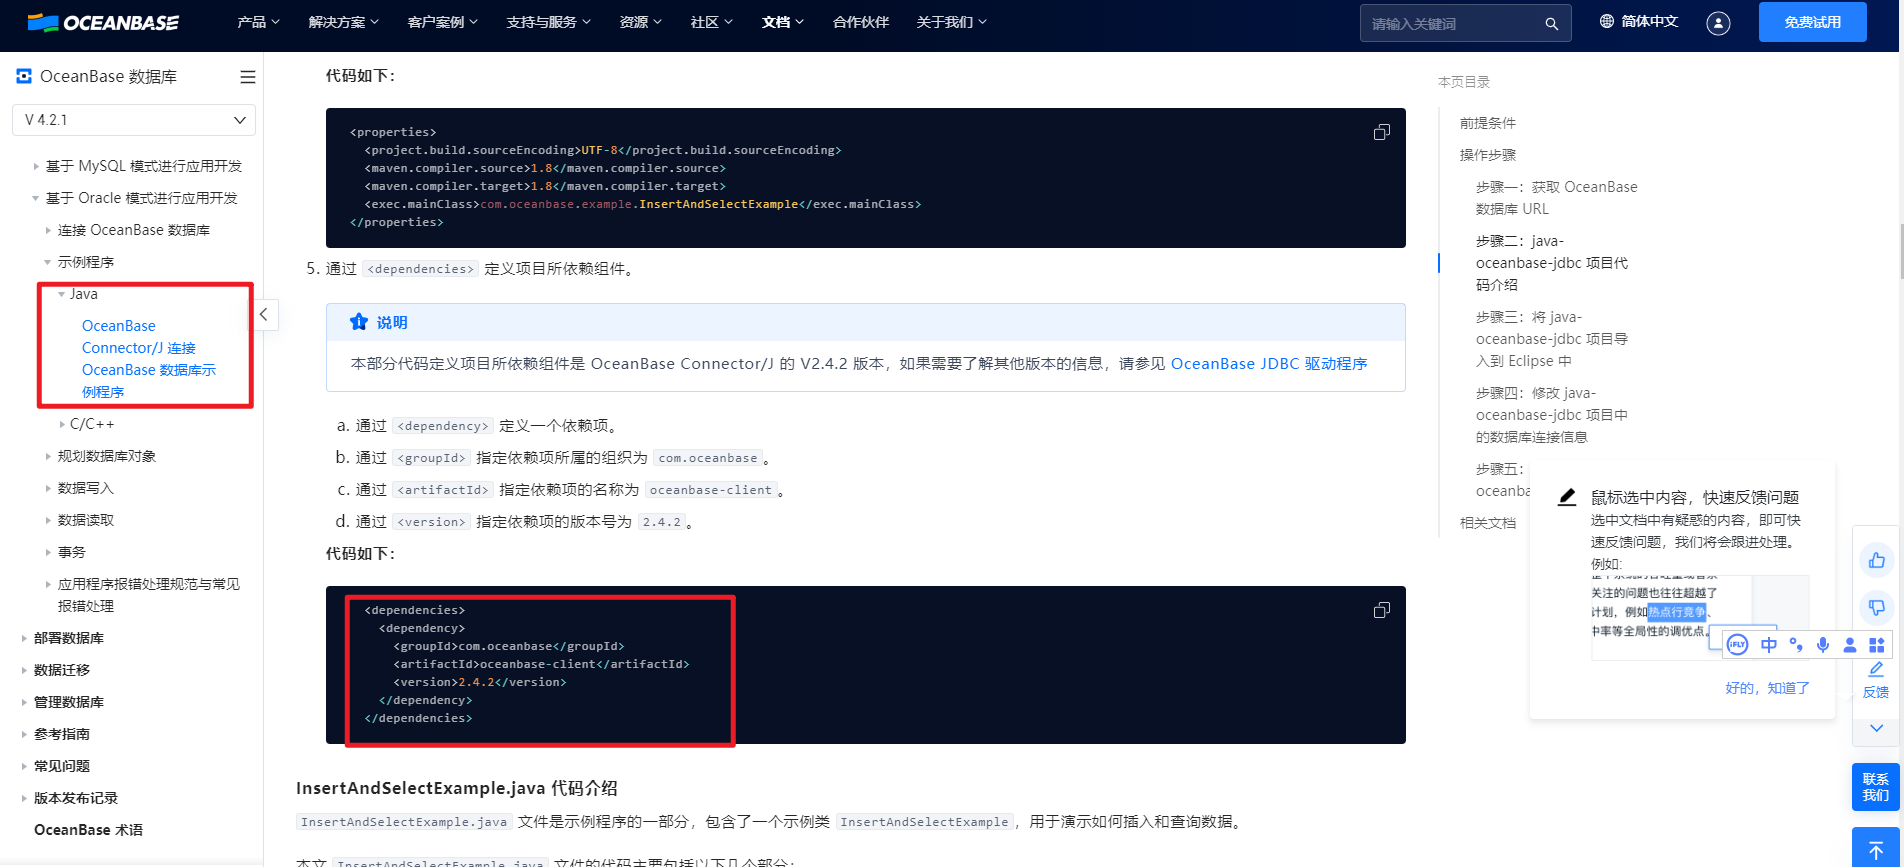The width and height of the screenshot is (1904, 867).
Task: Jump to 步骤一：获取 OceanBase 数据库 URL
Action: pos(1557,198)
